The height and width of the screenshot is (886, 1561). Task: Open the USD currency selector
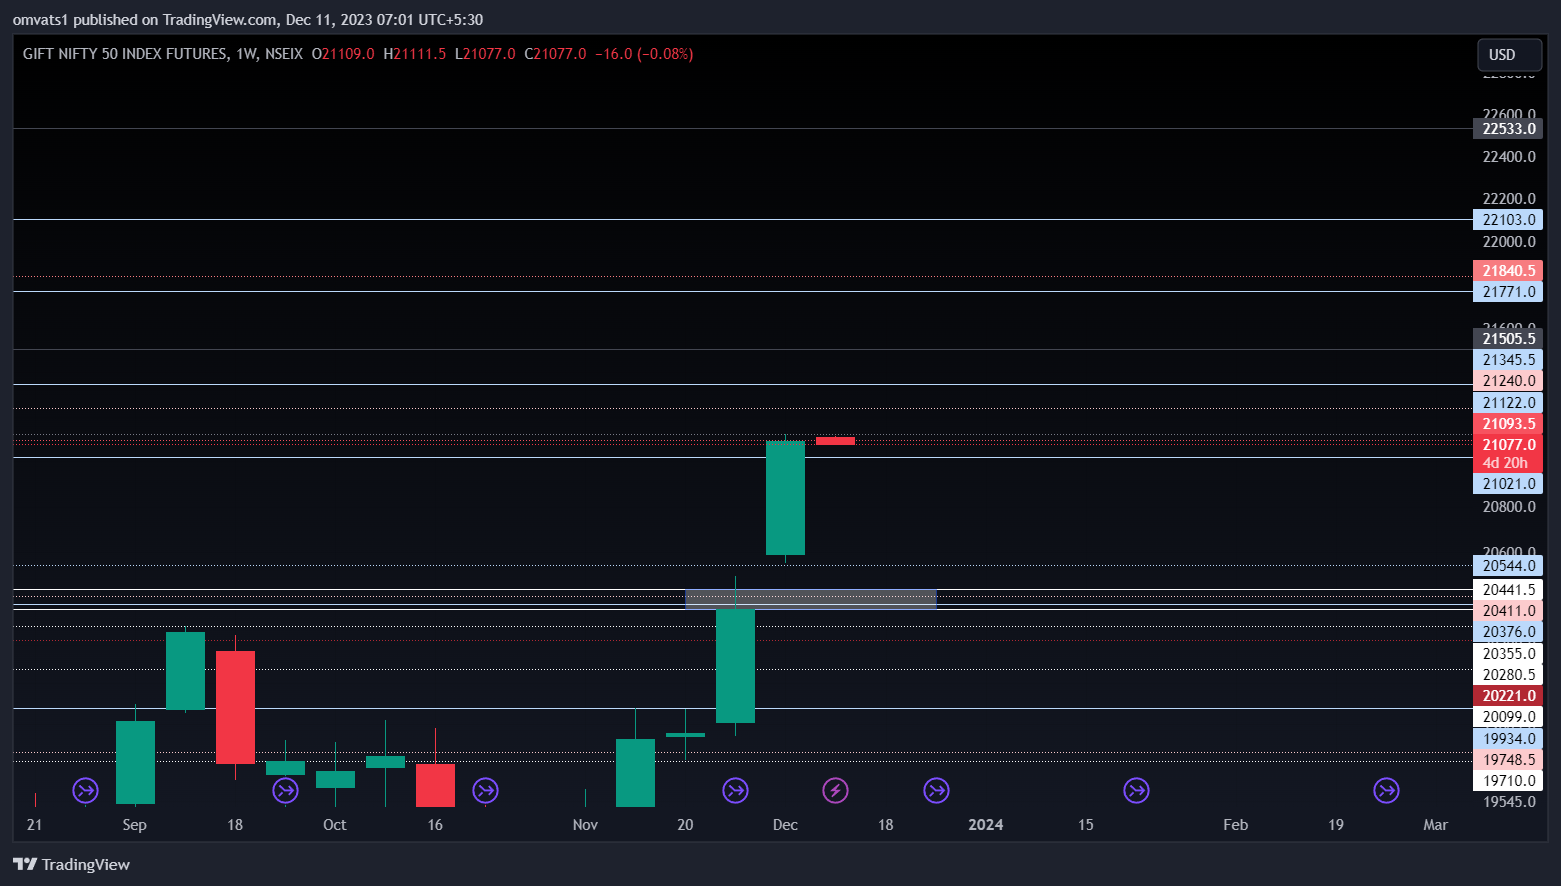pos(1509,55)
